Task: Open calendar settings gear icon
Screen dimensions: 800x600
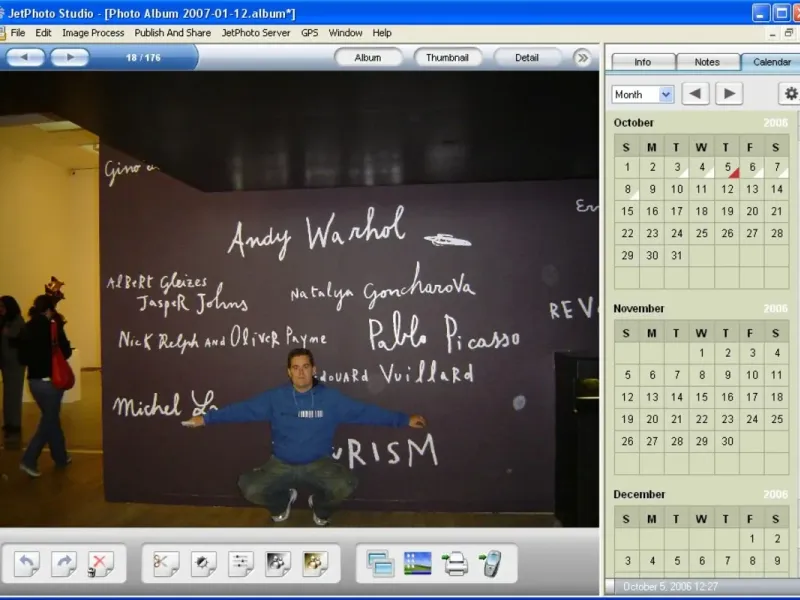Action: click(x=790, y=94)
